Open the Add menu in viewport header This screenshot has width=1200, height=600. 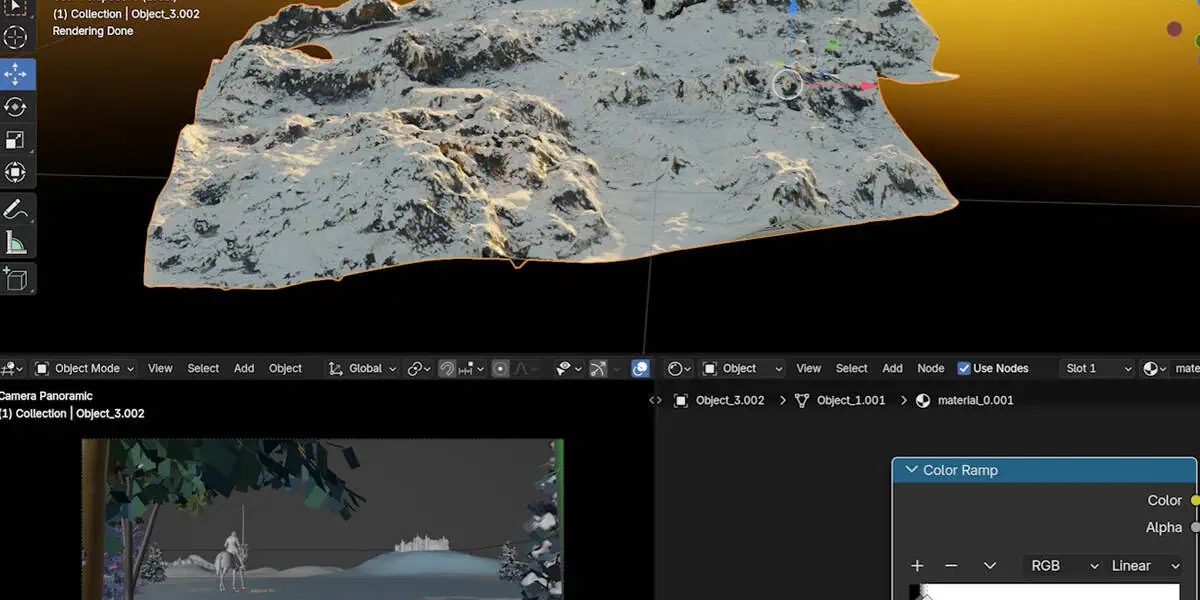tap(243, 368)
